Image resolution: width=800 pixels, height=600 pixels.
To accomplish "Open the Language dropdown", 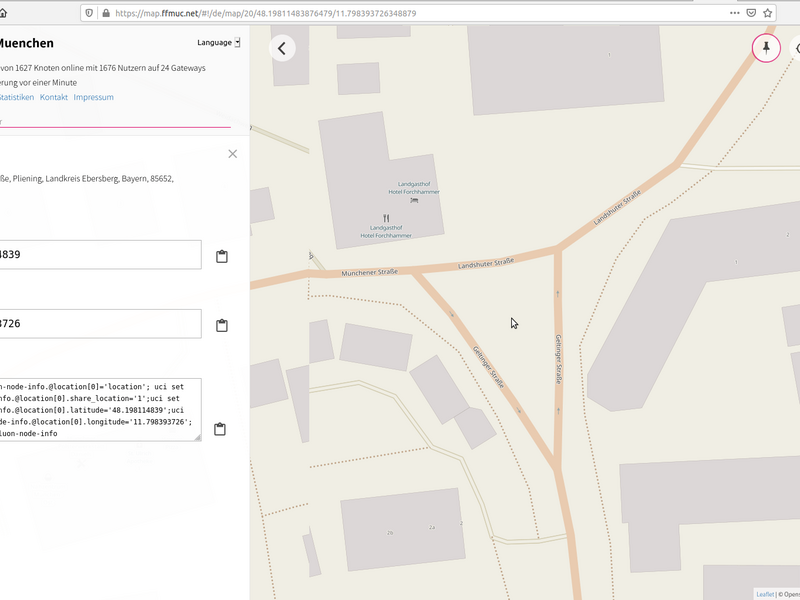I will point(218,42).
